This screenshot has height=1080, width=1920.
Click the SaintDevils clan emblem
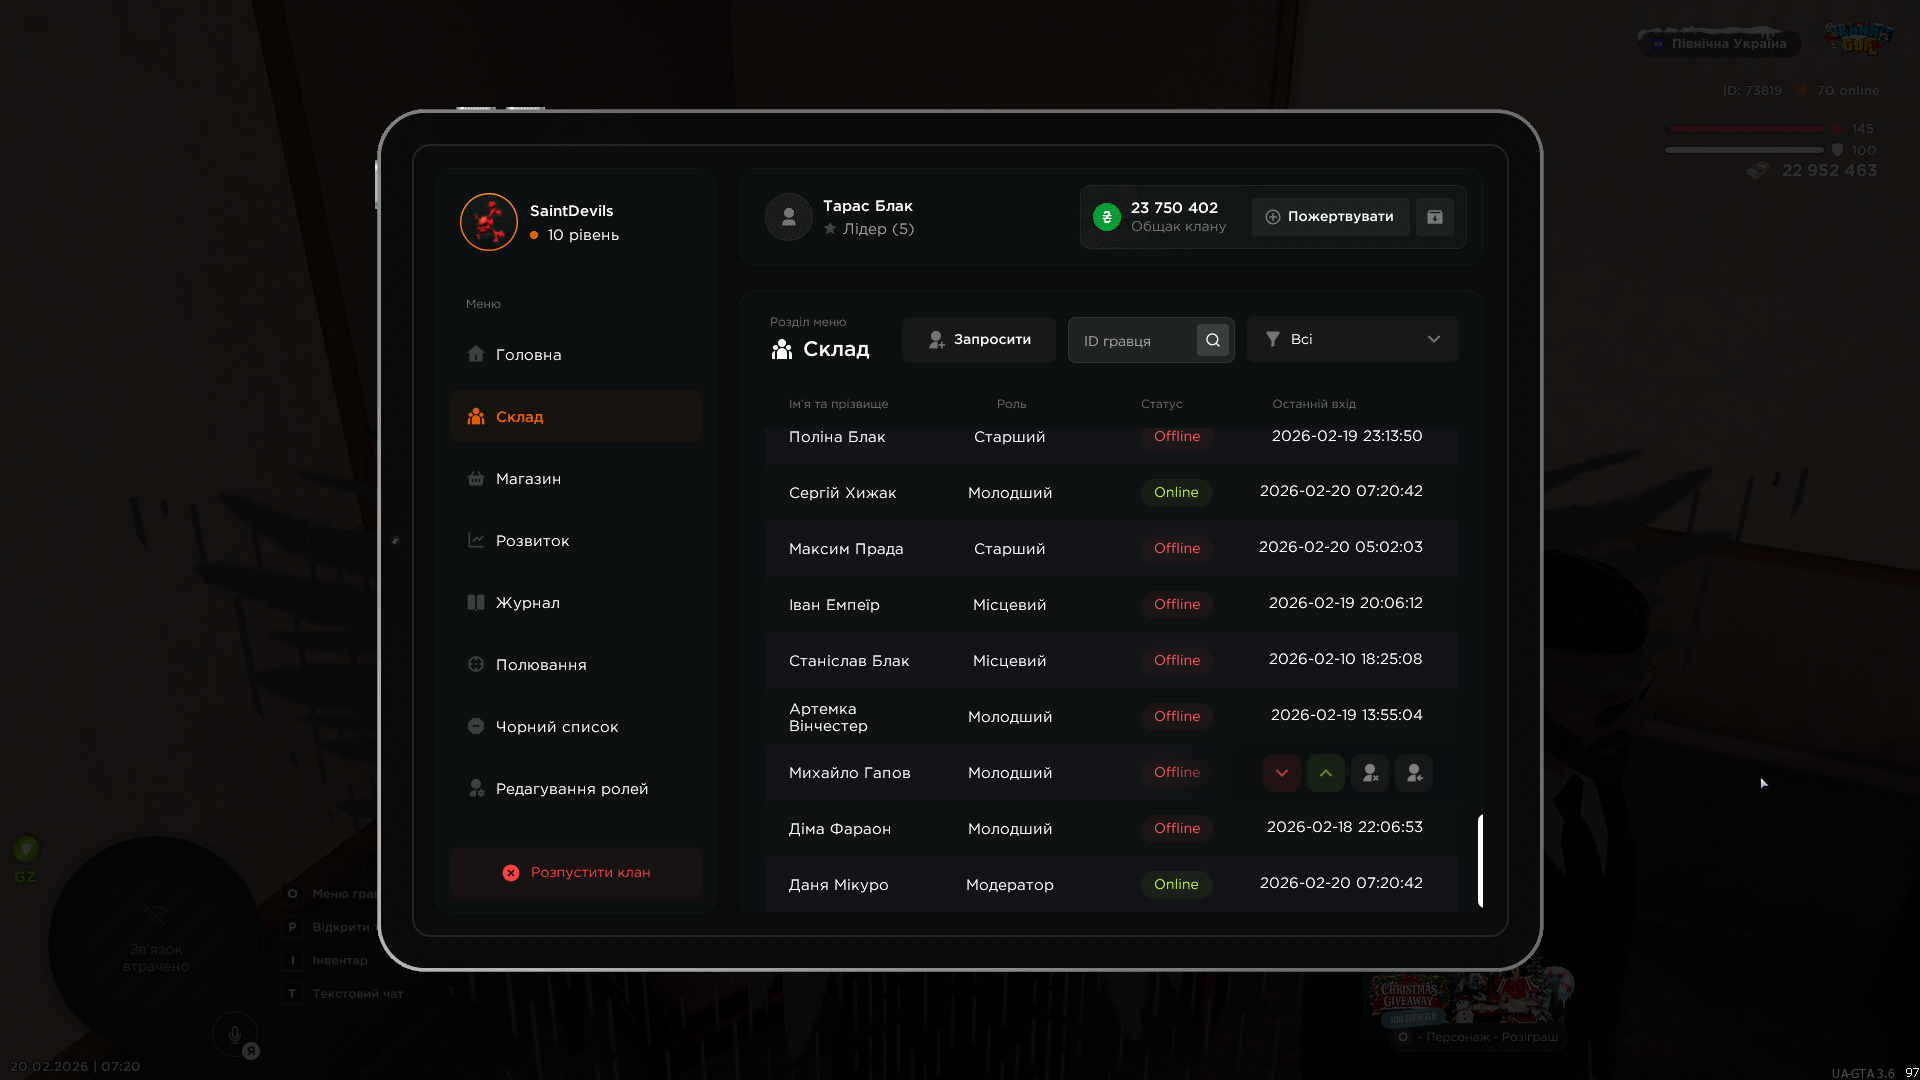[x=488, y=222]
